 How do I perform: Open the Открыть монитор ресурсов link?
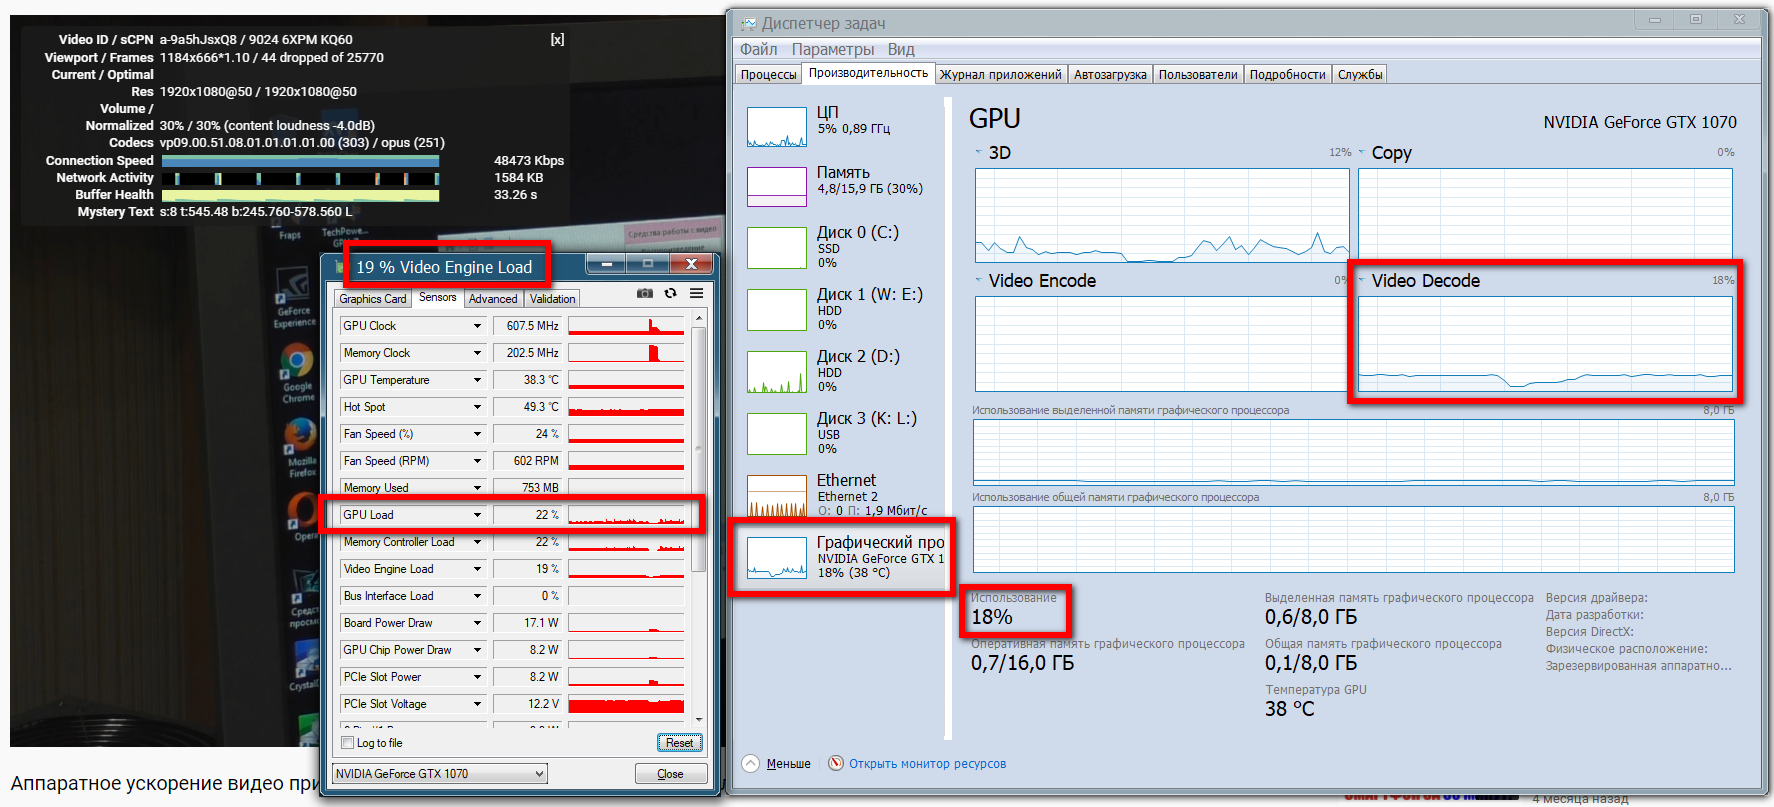pyautogui.click(x=928, y=763)
